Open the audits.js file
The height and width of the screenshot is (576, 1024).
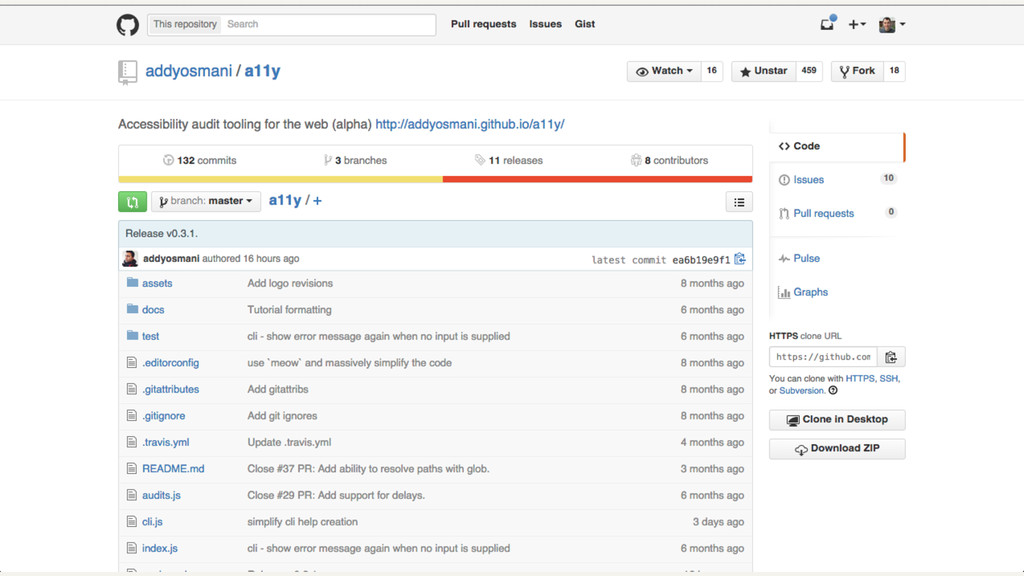tap(161, 496)
